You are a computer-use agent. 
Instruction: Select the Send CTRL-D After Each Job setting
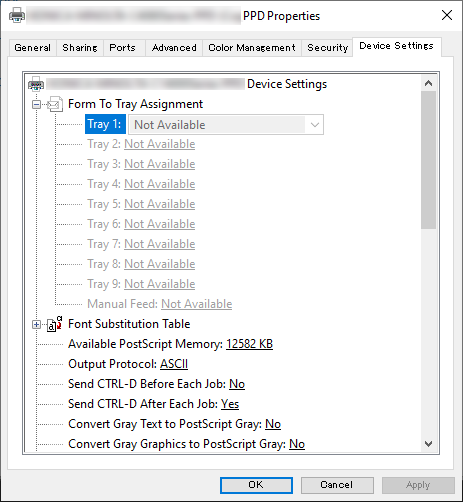(x=153, y=404)
